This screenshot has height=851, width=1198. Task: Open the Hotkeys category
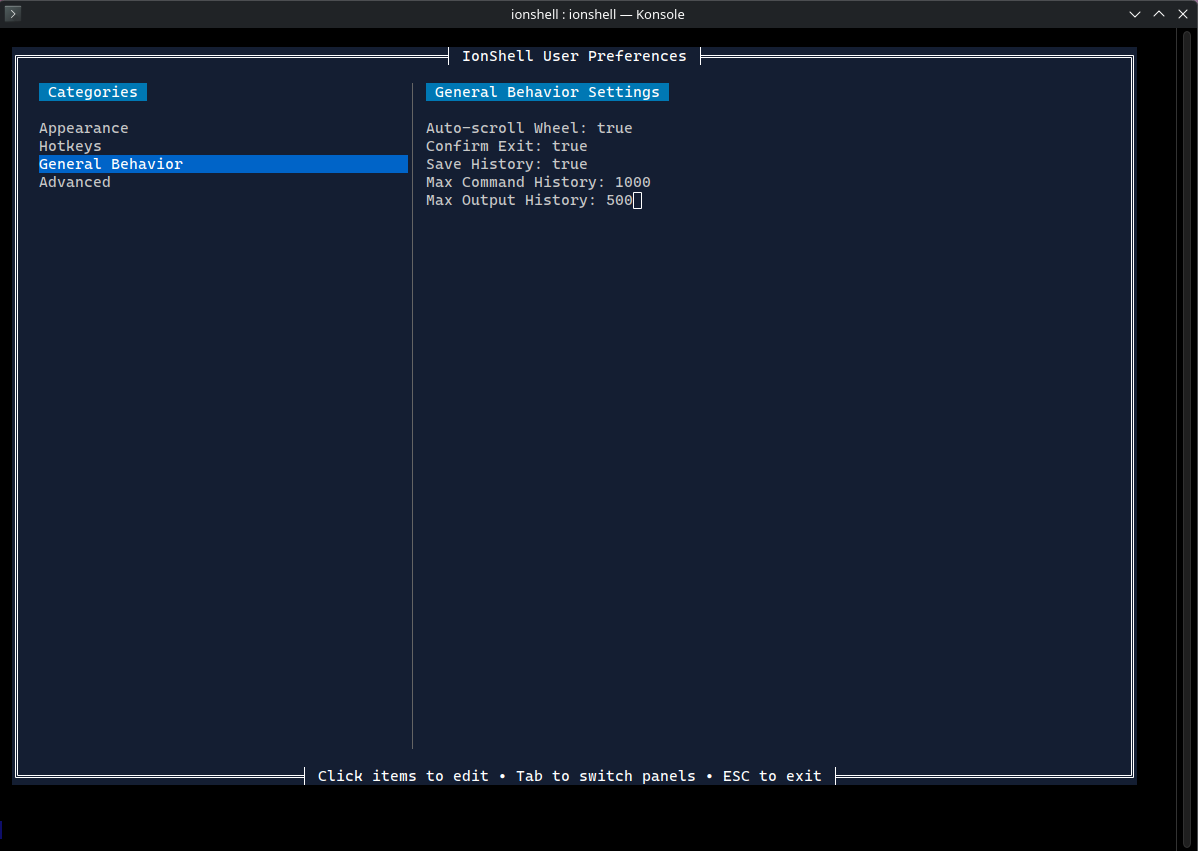[x=70, y=146]
